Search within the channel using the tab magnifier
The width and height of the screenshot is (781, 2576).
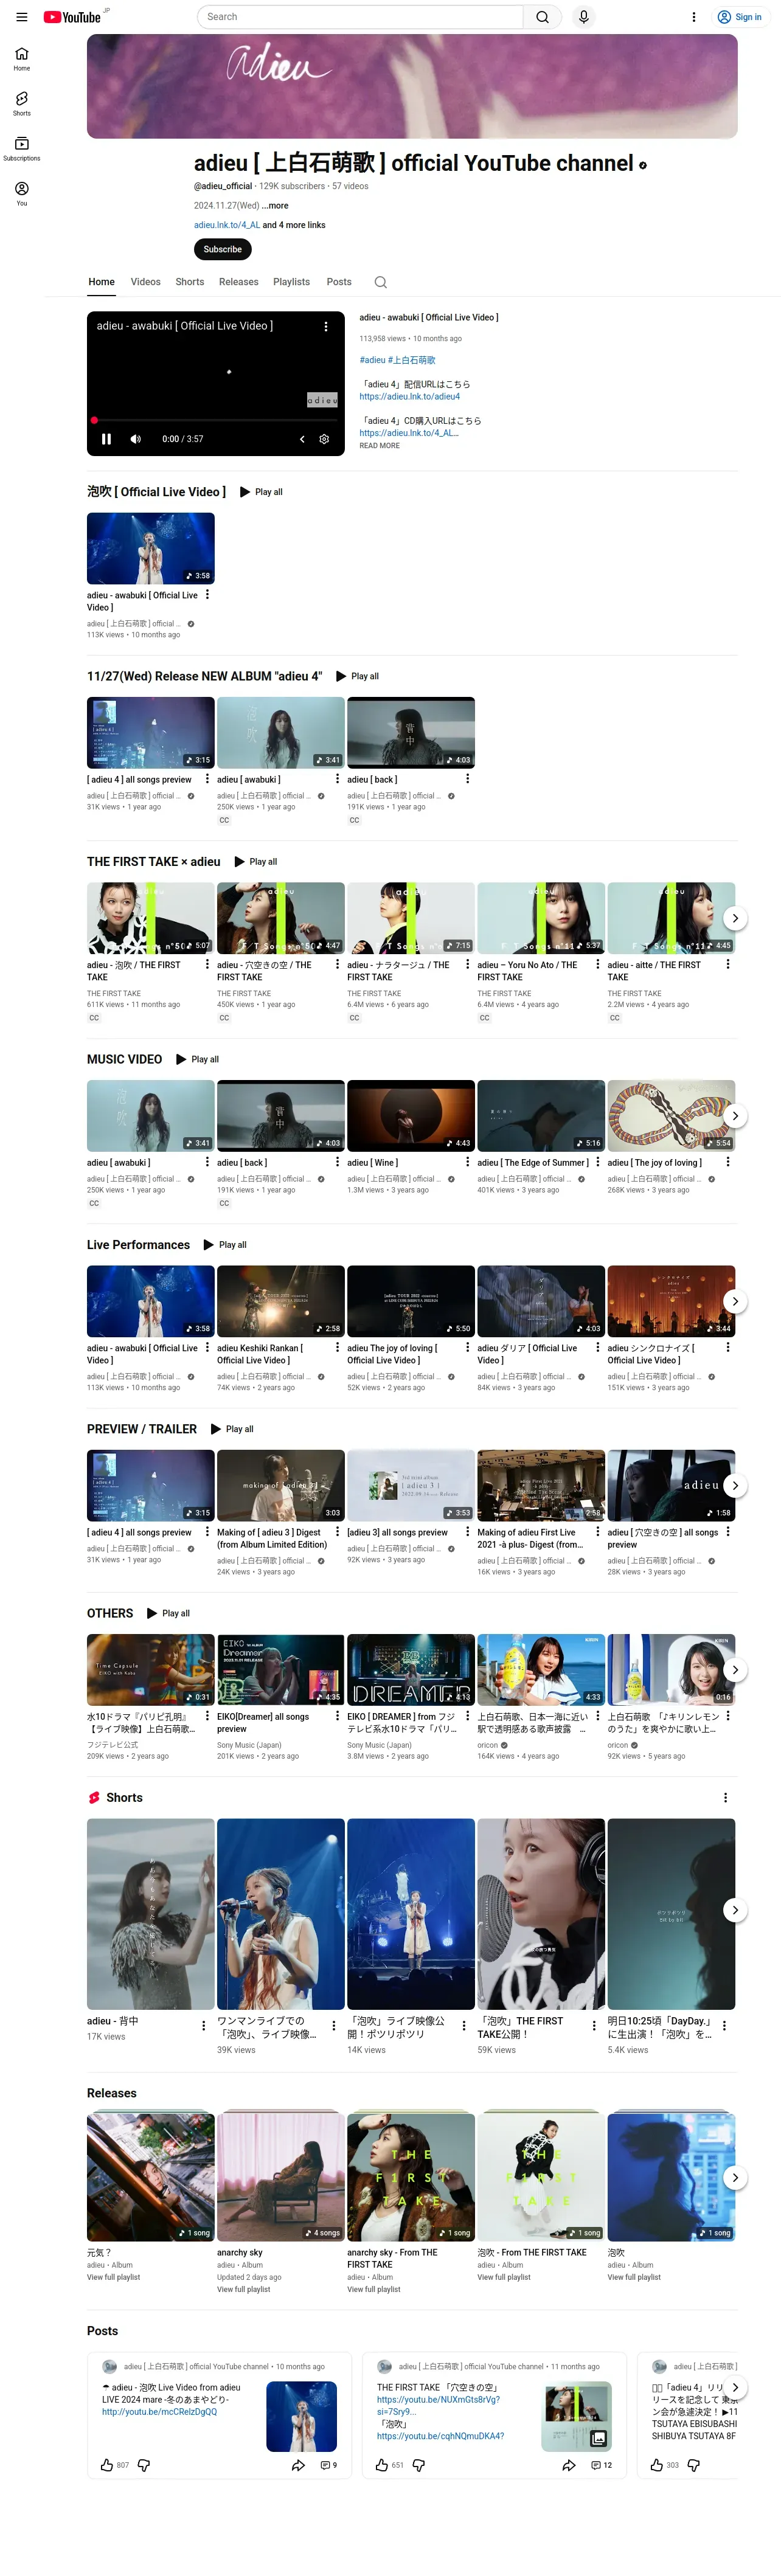click(381, 282)
